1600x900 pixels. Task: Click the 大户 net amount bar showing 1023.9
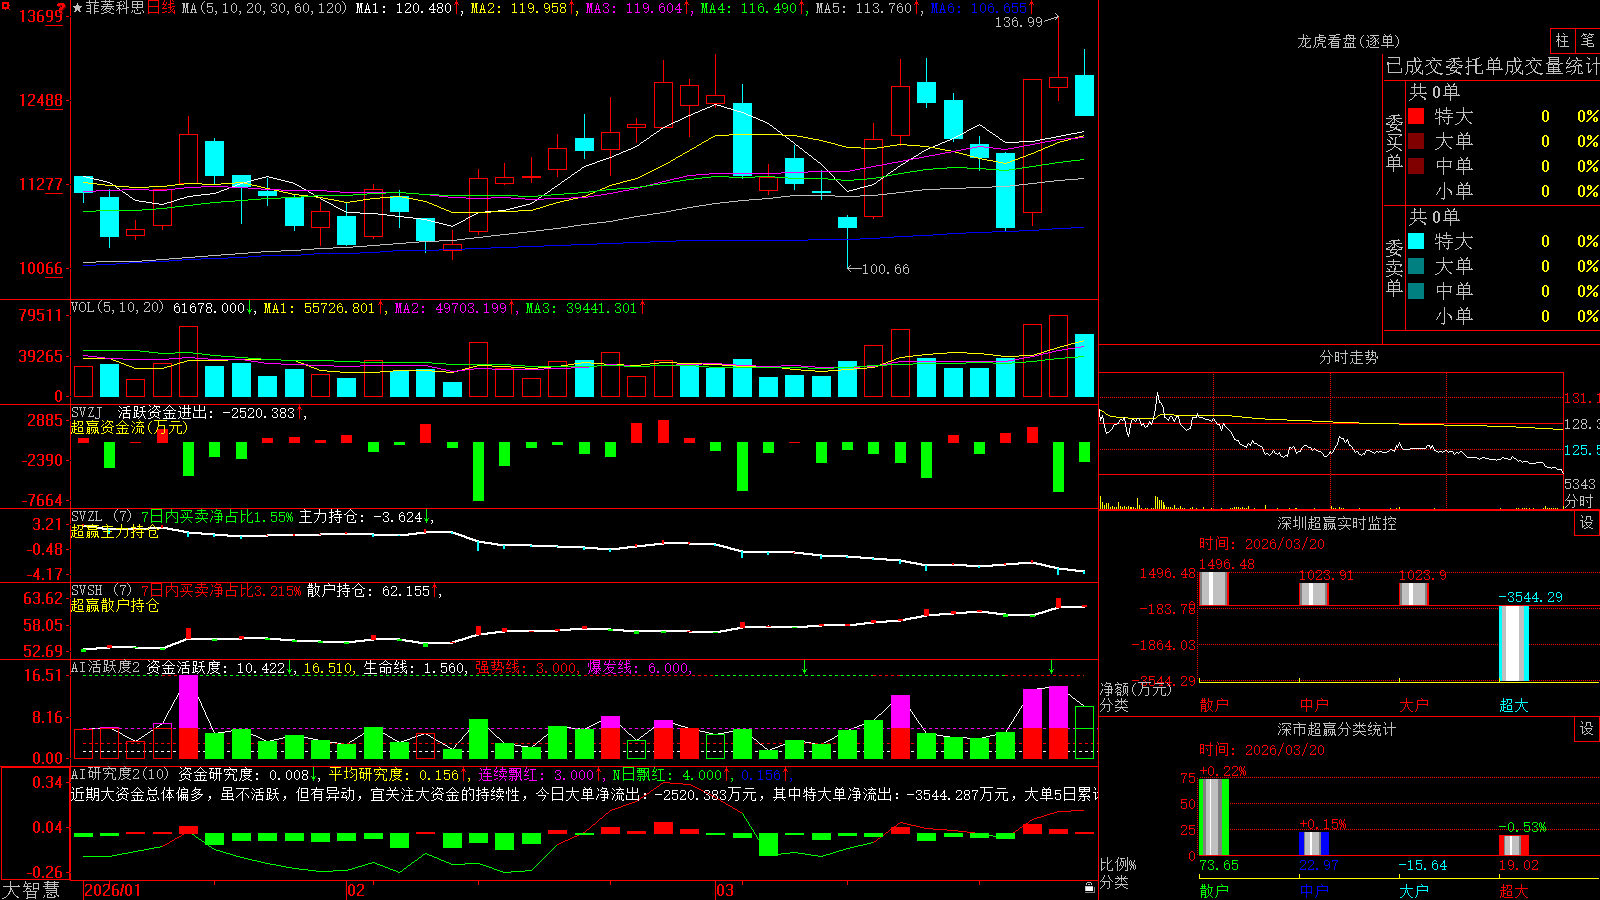1414,594
